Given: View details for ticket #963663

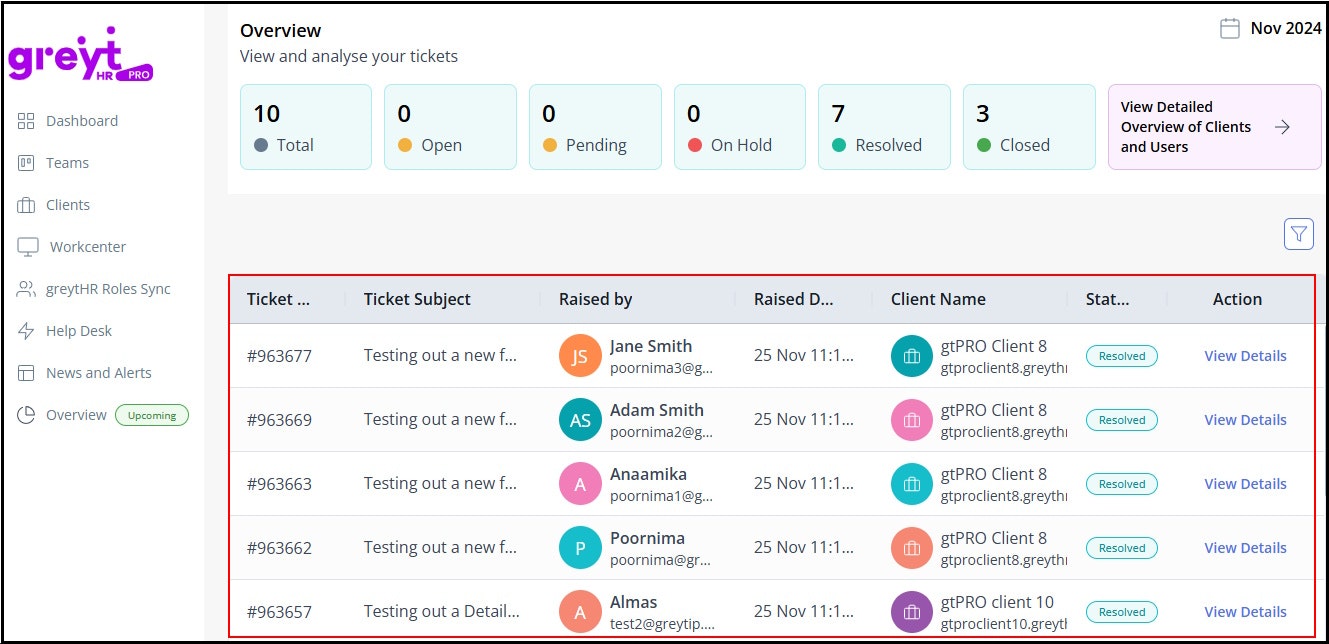Looking at the screenshot, I should (x=1245, y=484).
